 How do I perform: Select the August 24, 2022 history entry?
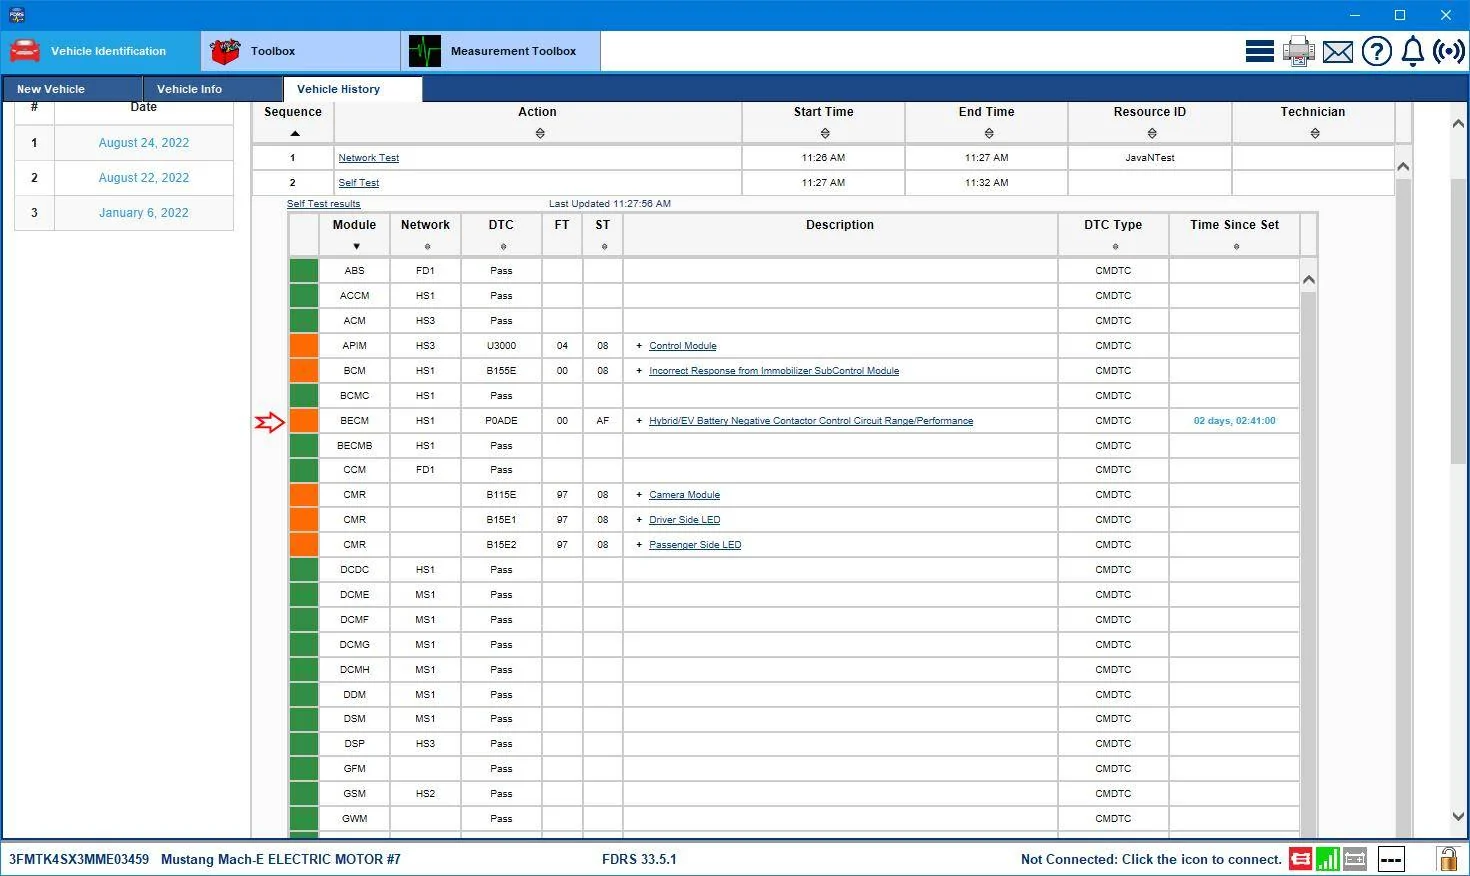click(144, 143)
